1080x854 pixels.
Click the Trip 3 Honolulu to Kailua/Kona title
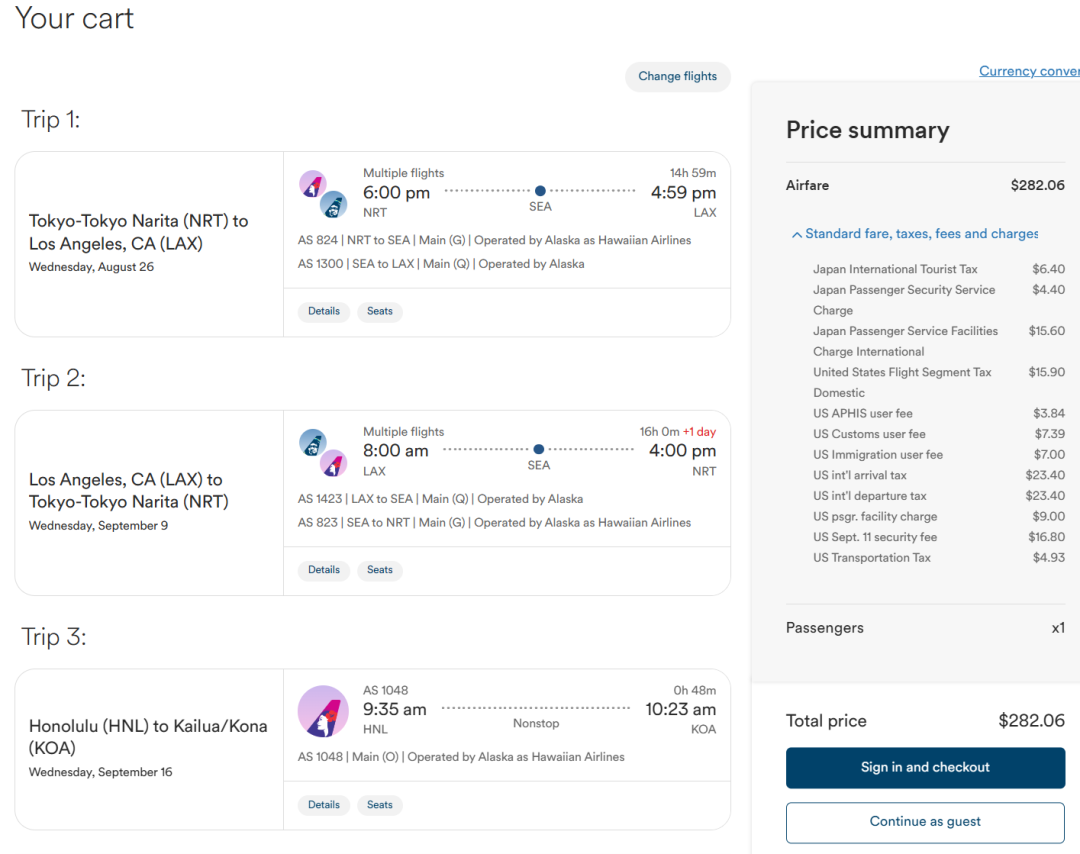[x=148, y=737]
